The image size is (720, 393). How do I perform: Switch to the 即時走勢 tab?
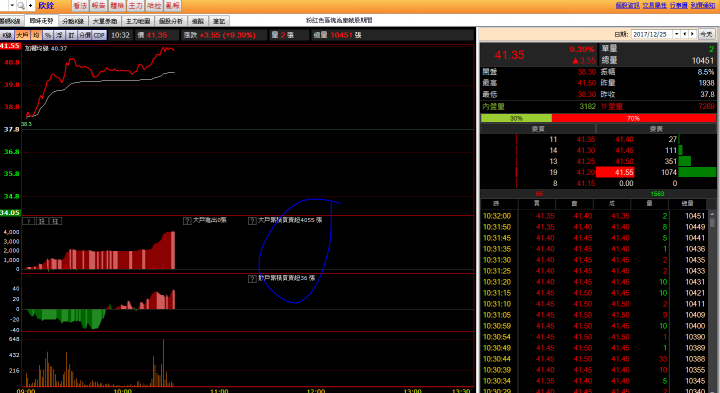coord(42,21)
